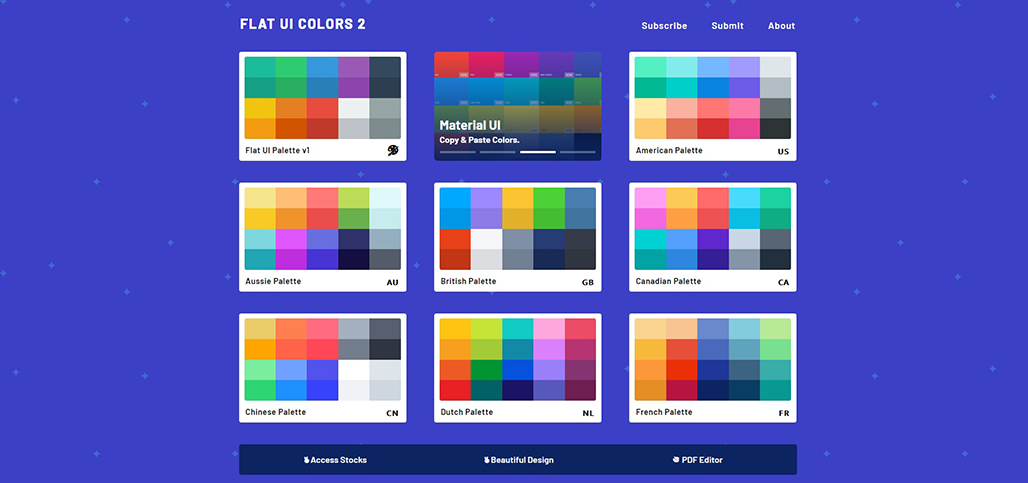The height and width of the screenshot is (483, 1028).
Task: Select the highlighted third carousel indicator bar
Action: tap(538, 152)
